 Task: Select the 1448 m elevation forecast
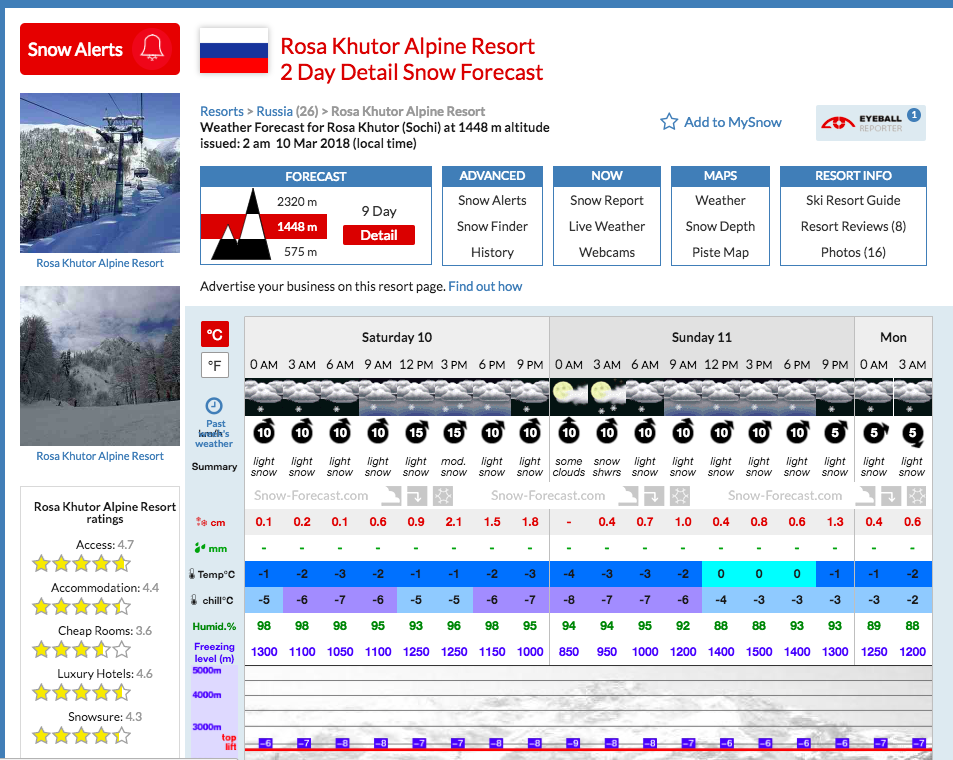[297, 227]
